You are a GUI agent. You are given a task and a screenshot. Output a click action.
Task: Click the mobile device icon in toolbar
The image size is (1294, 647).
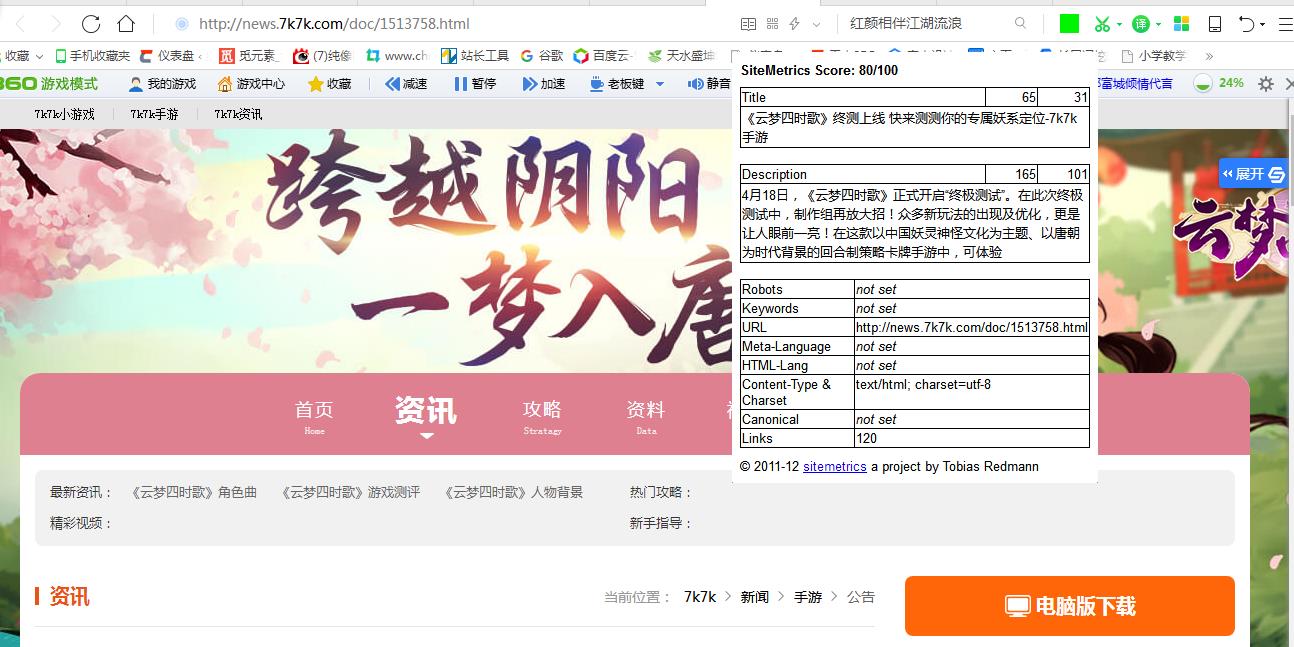coord(1215,23)
